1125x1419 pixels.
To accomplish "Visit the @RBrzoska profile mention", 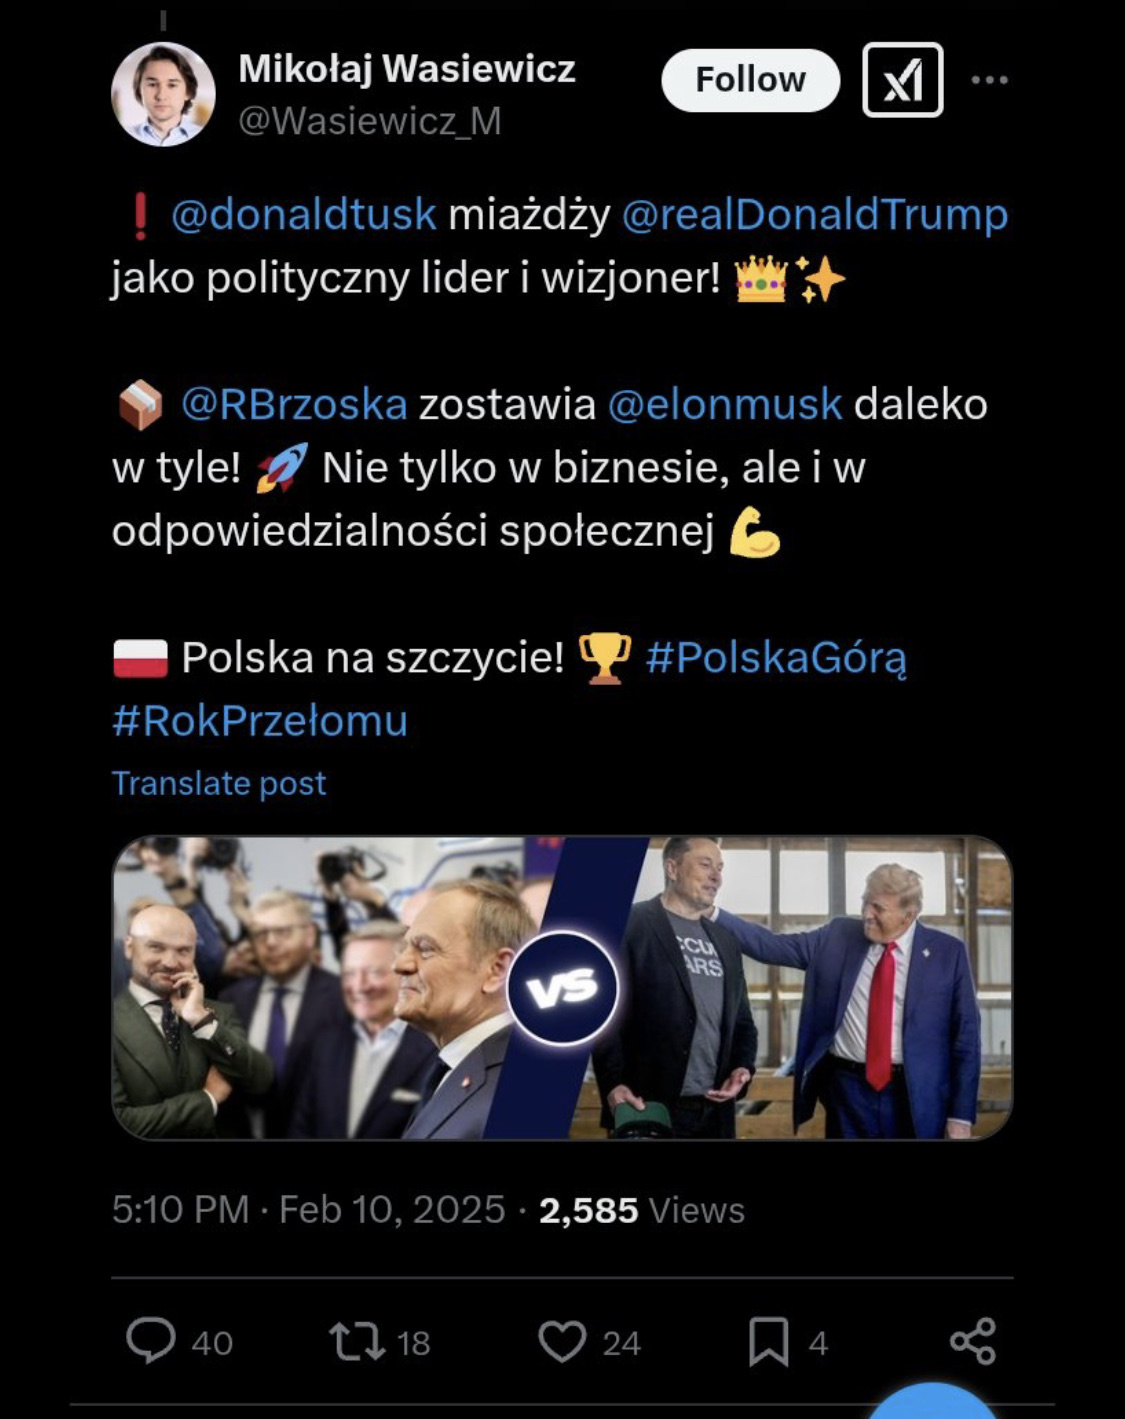I will [x=294, y=404].
